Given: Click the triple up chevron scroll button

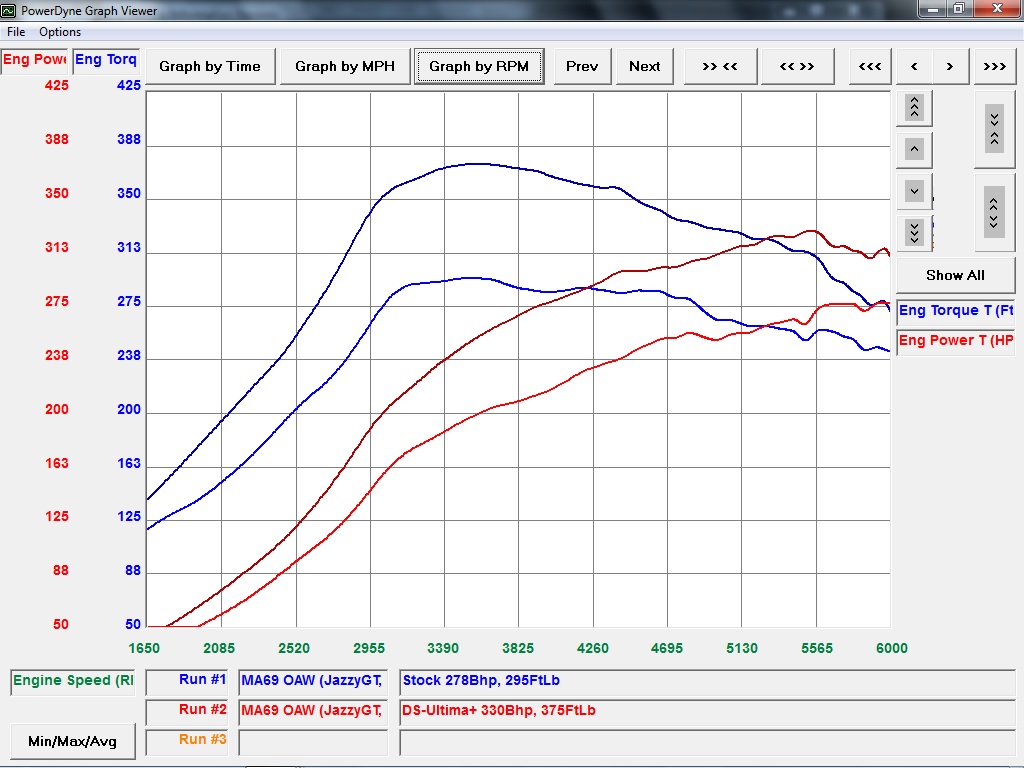Looking at the screenshot, I should click(x=914, y=108).
